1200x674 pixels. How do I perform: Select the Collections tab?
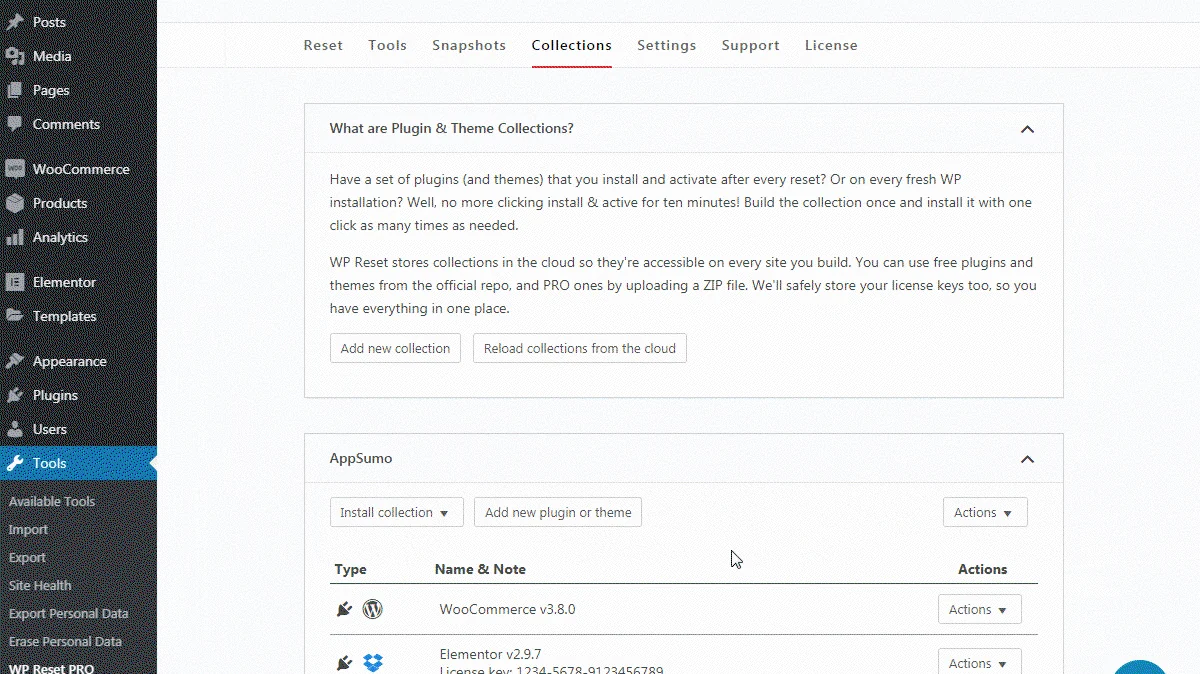572,45
